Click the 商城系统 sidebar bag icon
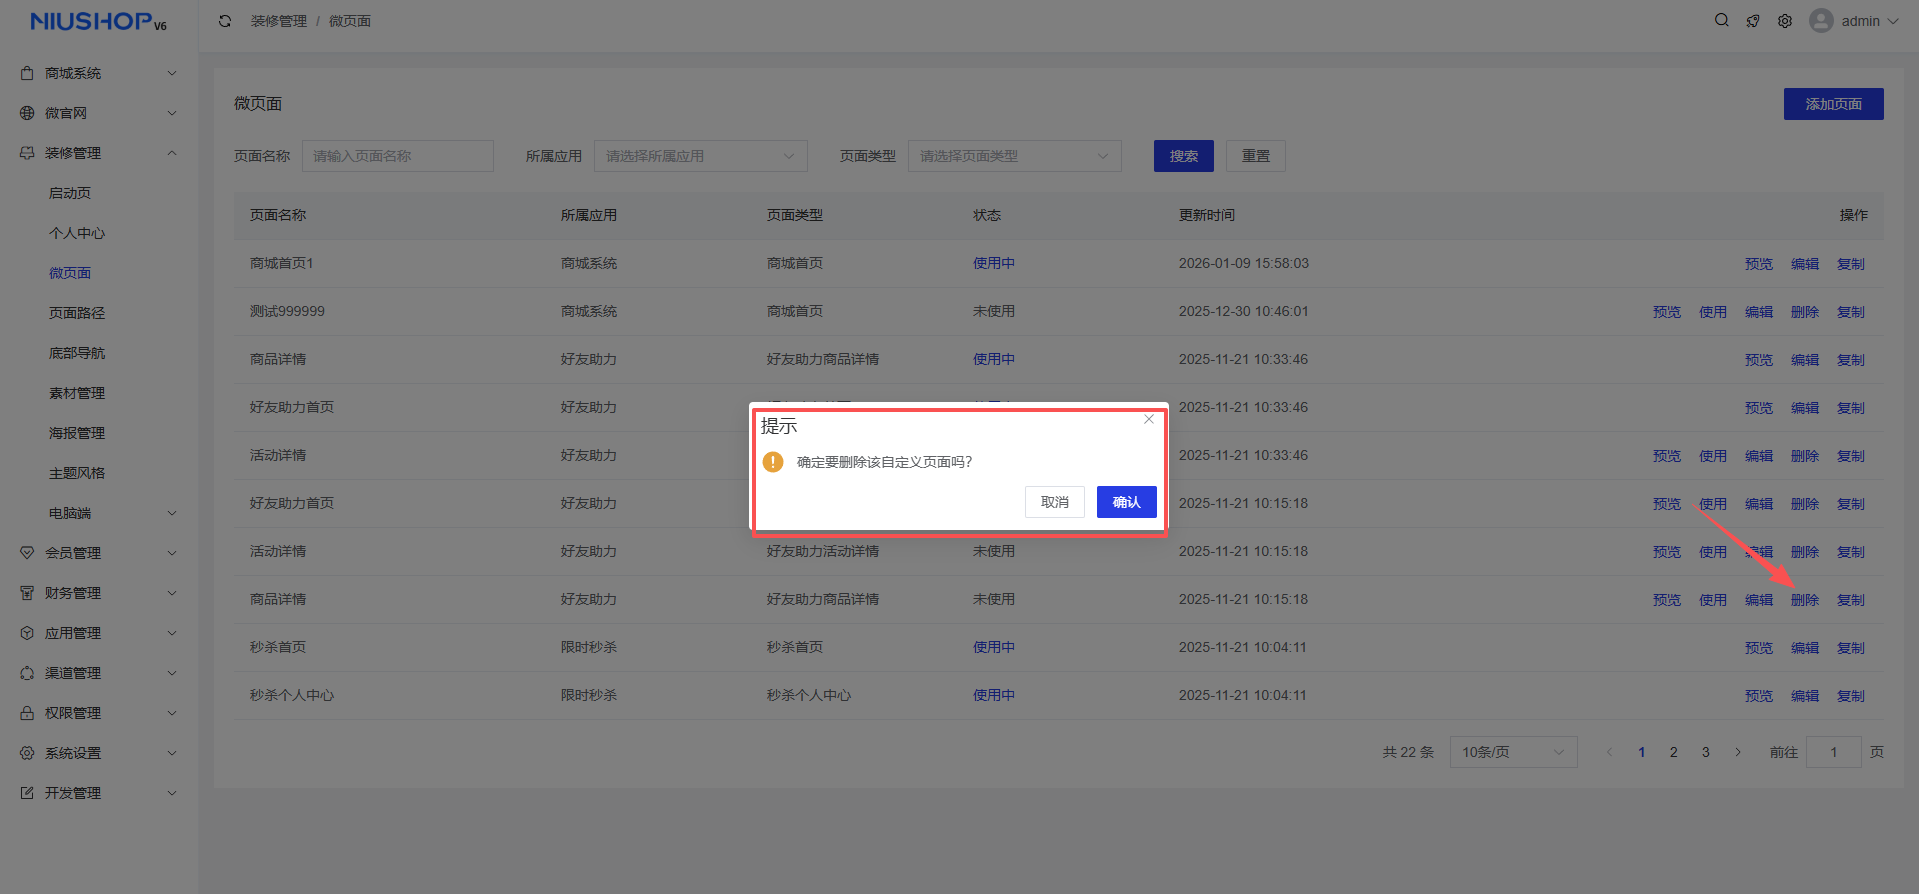Image resolution: width=1919 pixels, height=894 pixels. click(x=27, y=73)
